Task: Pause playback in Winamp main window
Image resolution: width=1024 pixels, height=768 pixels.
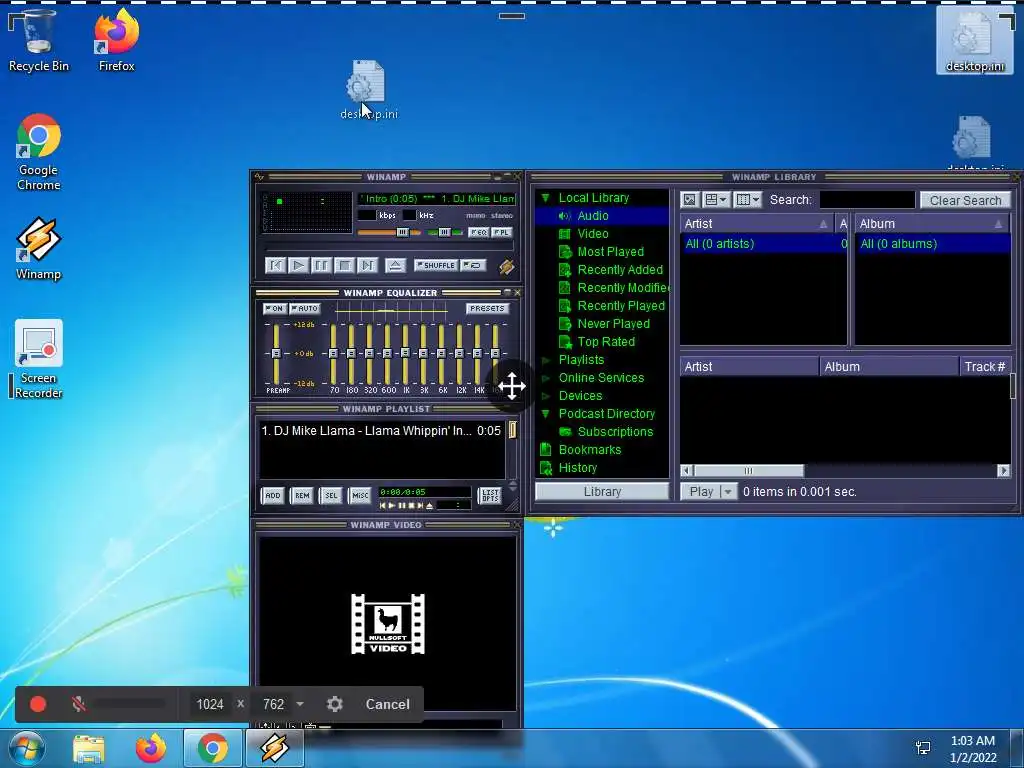Action: 321,265
